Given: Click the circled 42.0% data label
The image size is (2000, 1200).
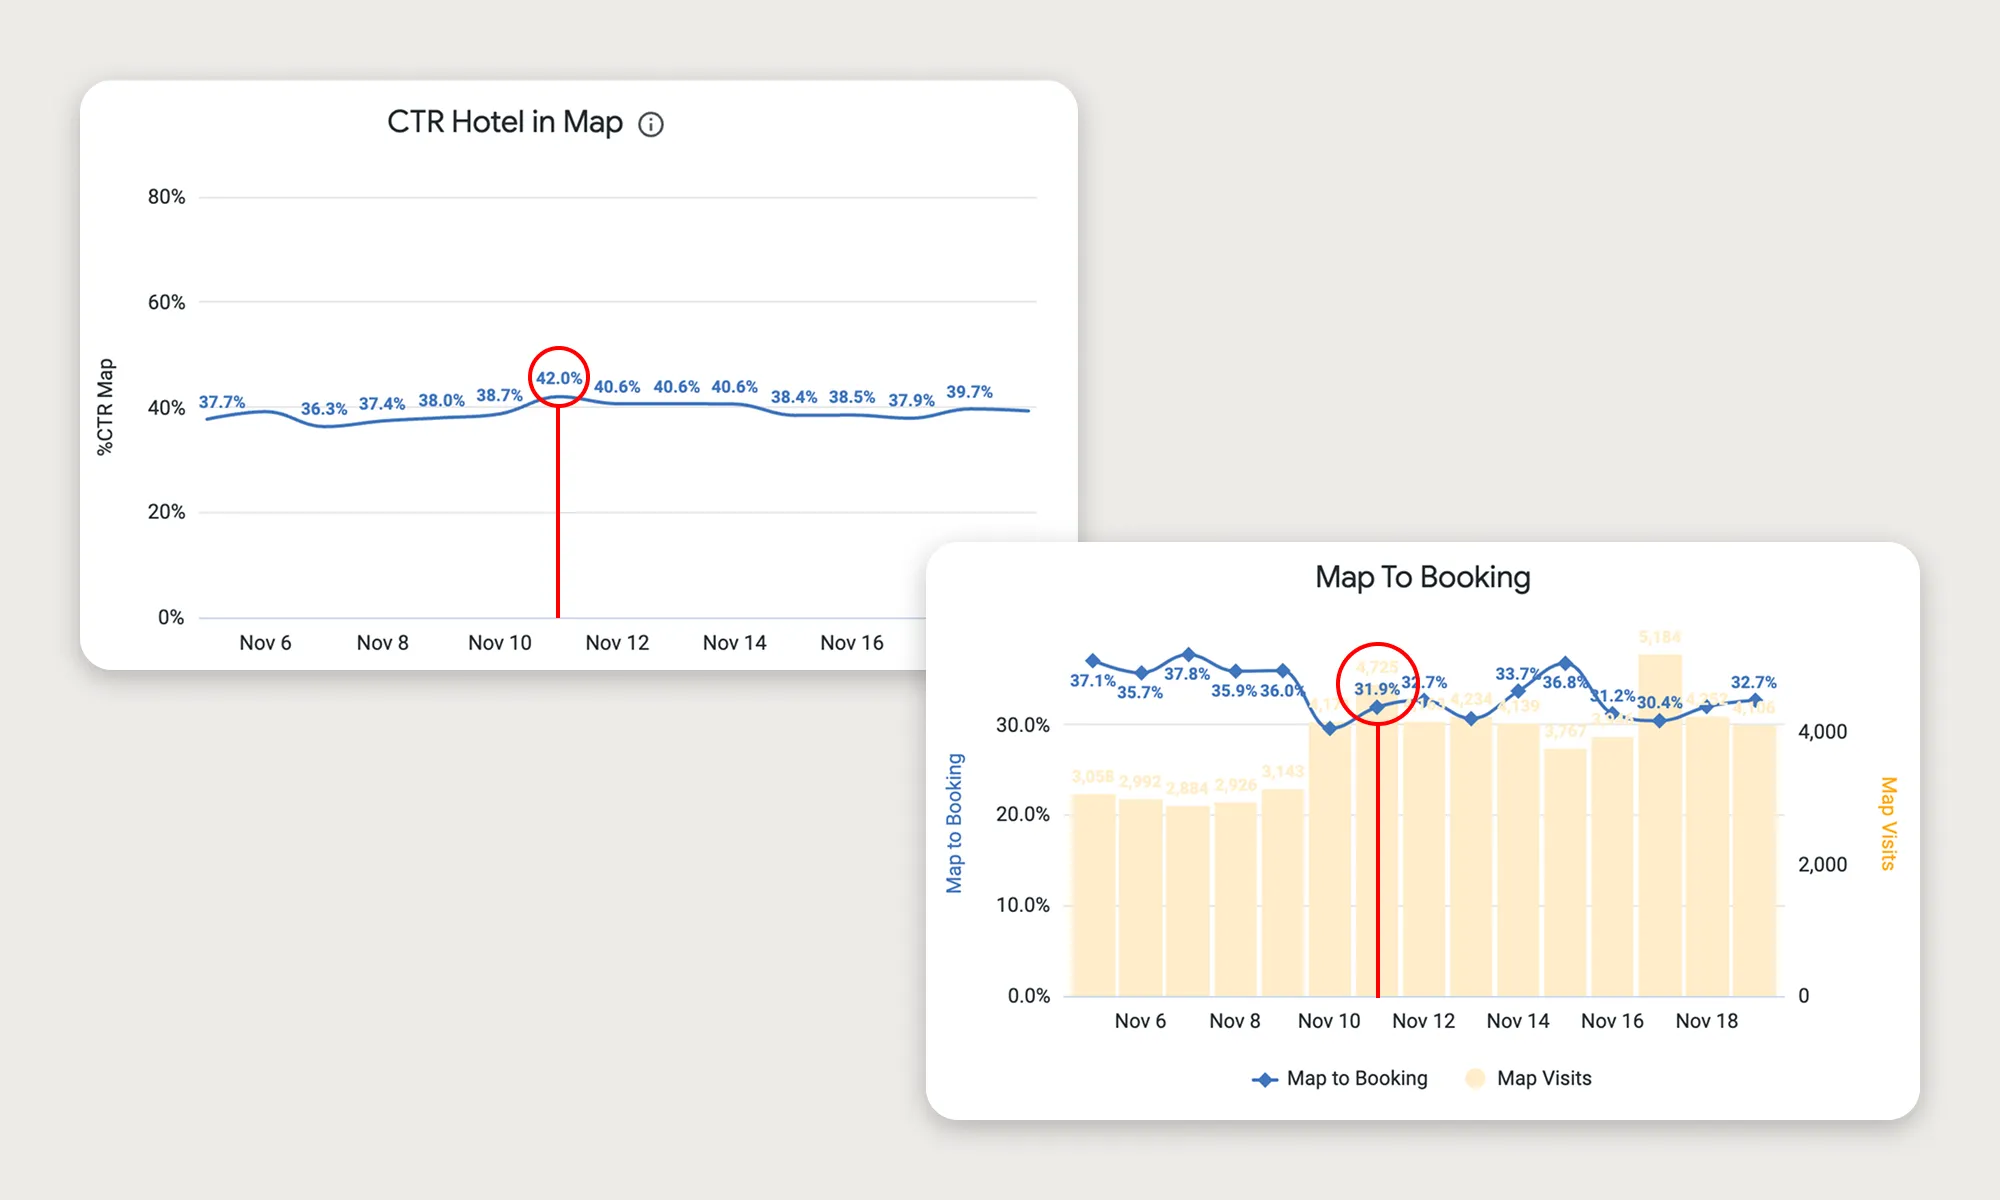Looking at the screenshot, I should point(558,378).
